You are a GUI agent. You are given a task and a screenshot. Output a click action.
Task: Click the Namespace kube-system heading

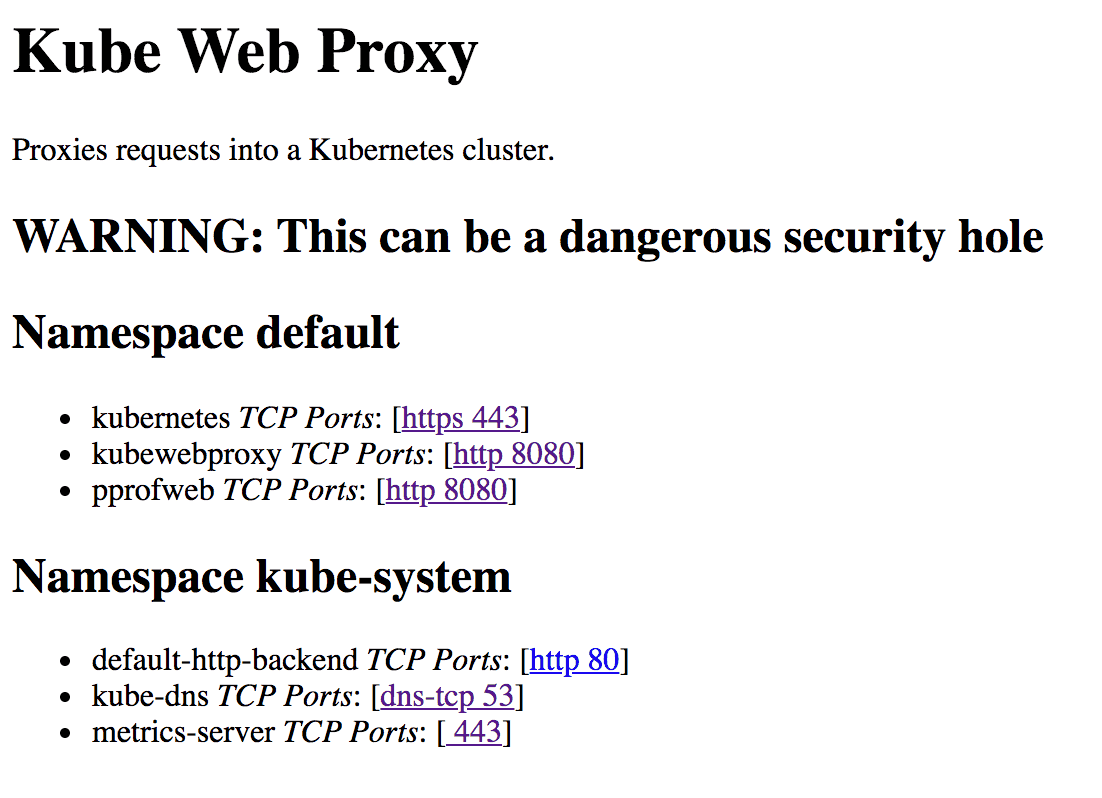click(261, 577)
